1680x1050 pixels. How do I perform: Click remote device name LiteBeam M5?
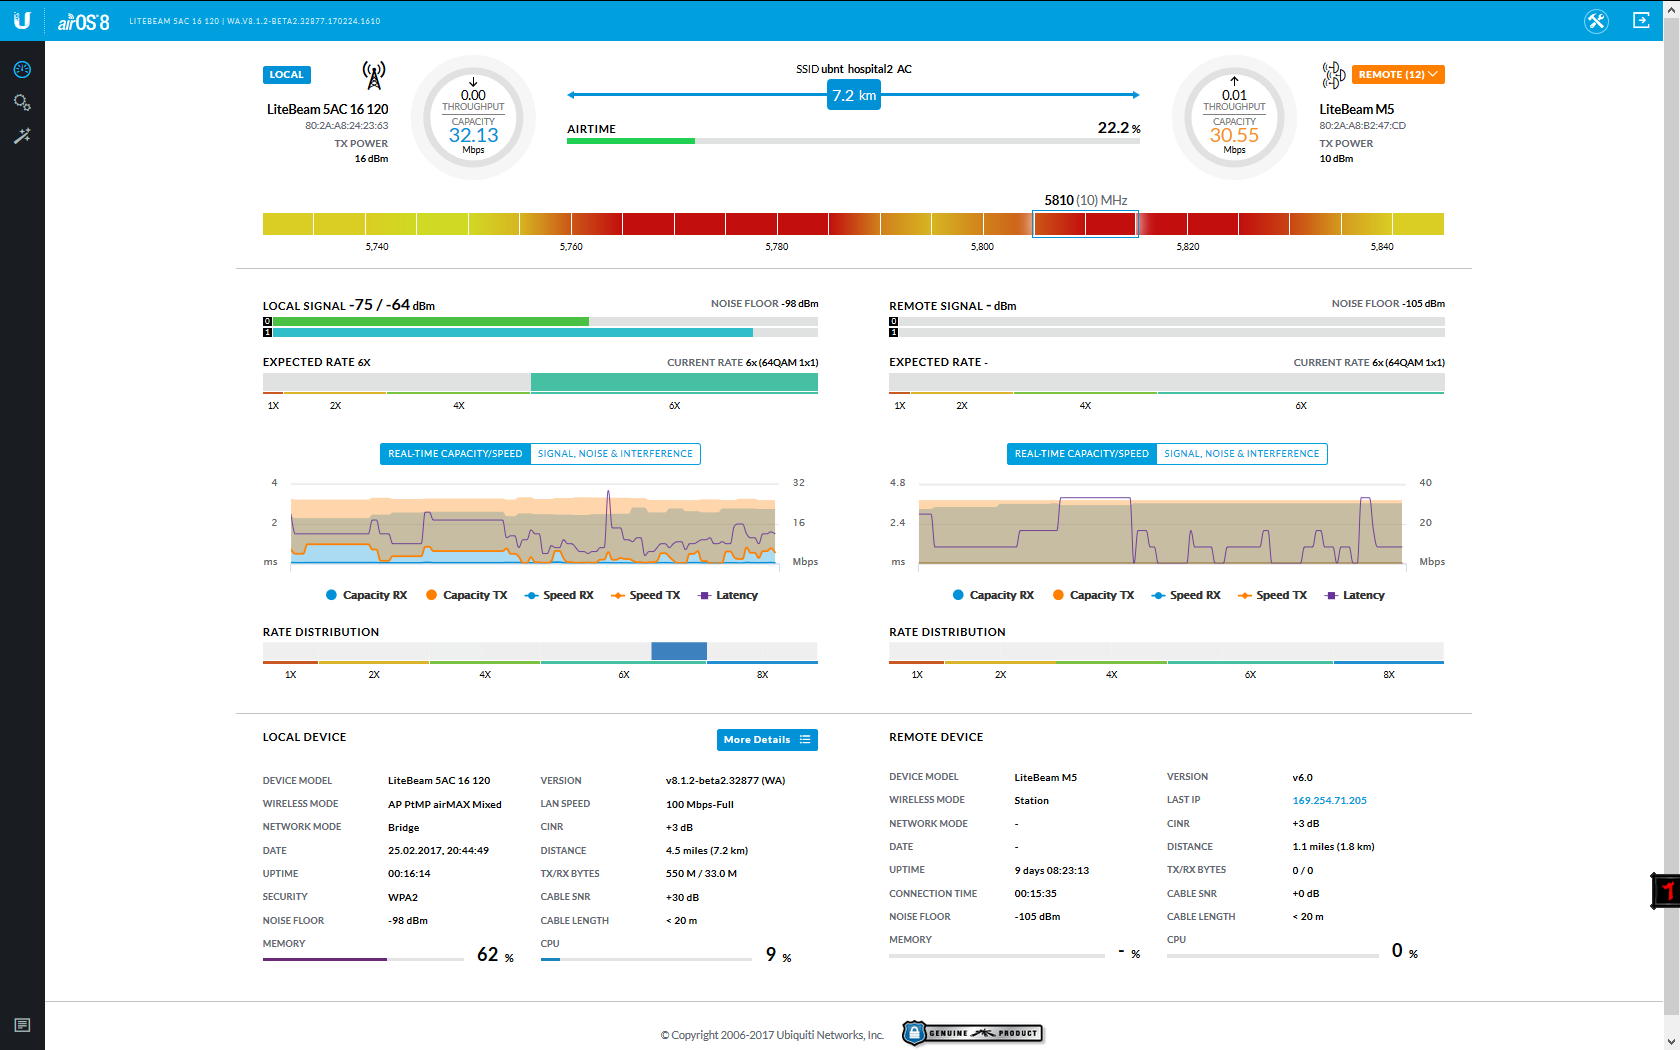tap(1356, 109)
